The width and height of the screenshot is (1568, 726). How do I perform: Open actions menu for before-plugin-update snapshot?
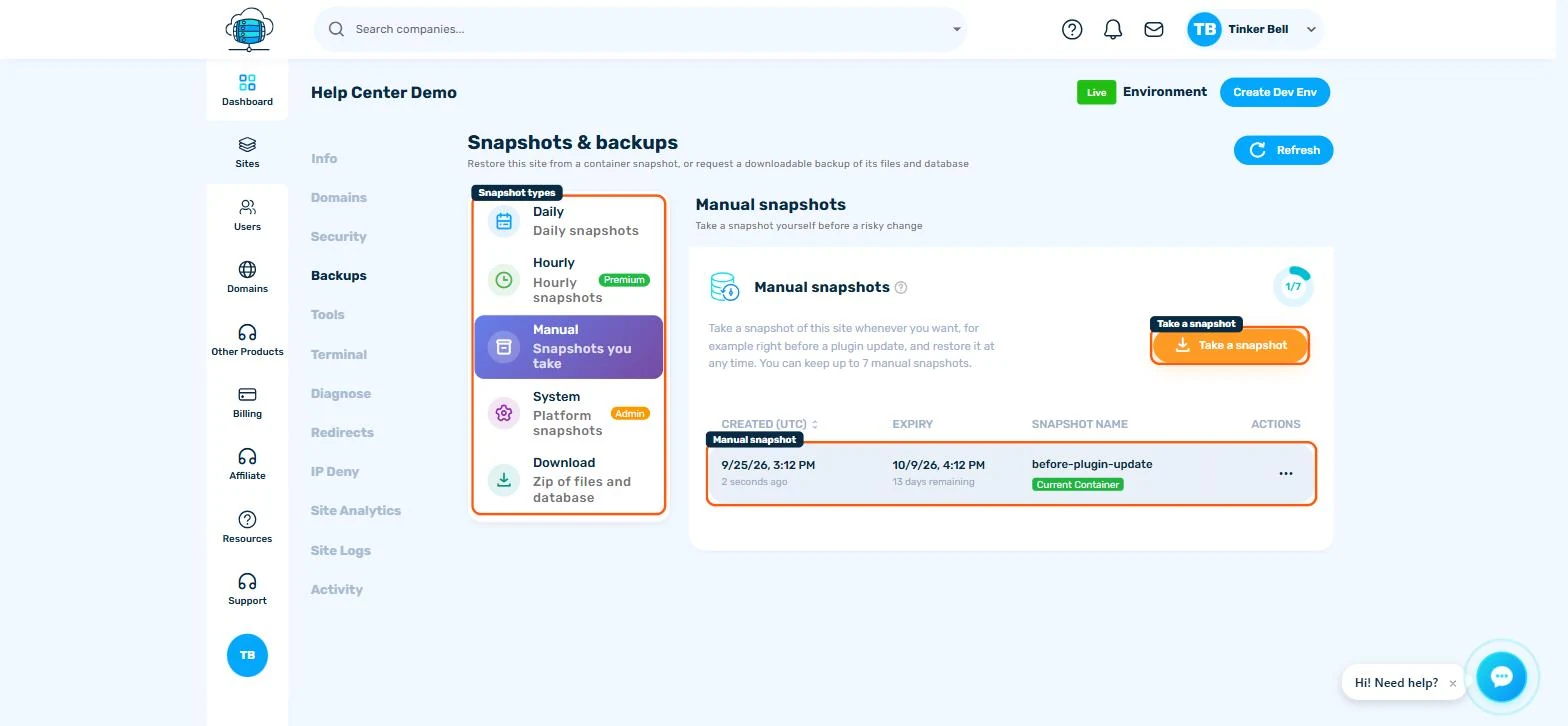point(1286,474)
